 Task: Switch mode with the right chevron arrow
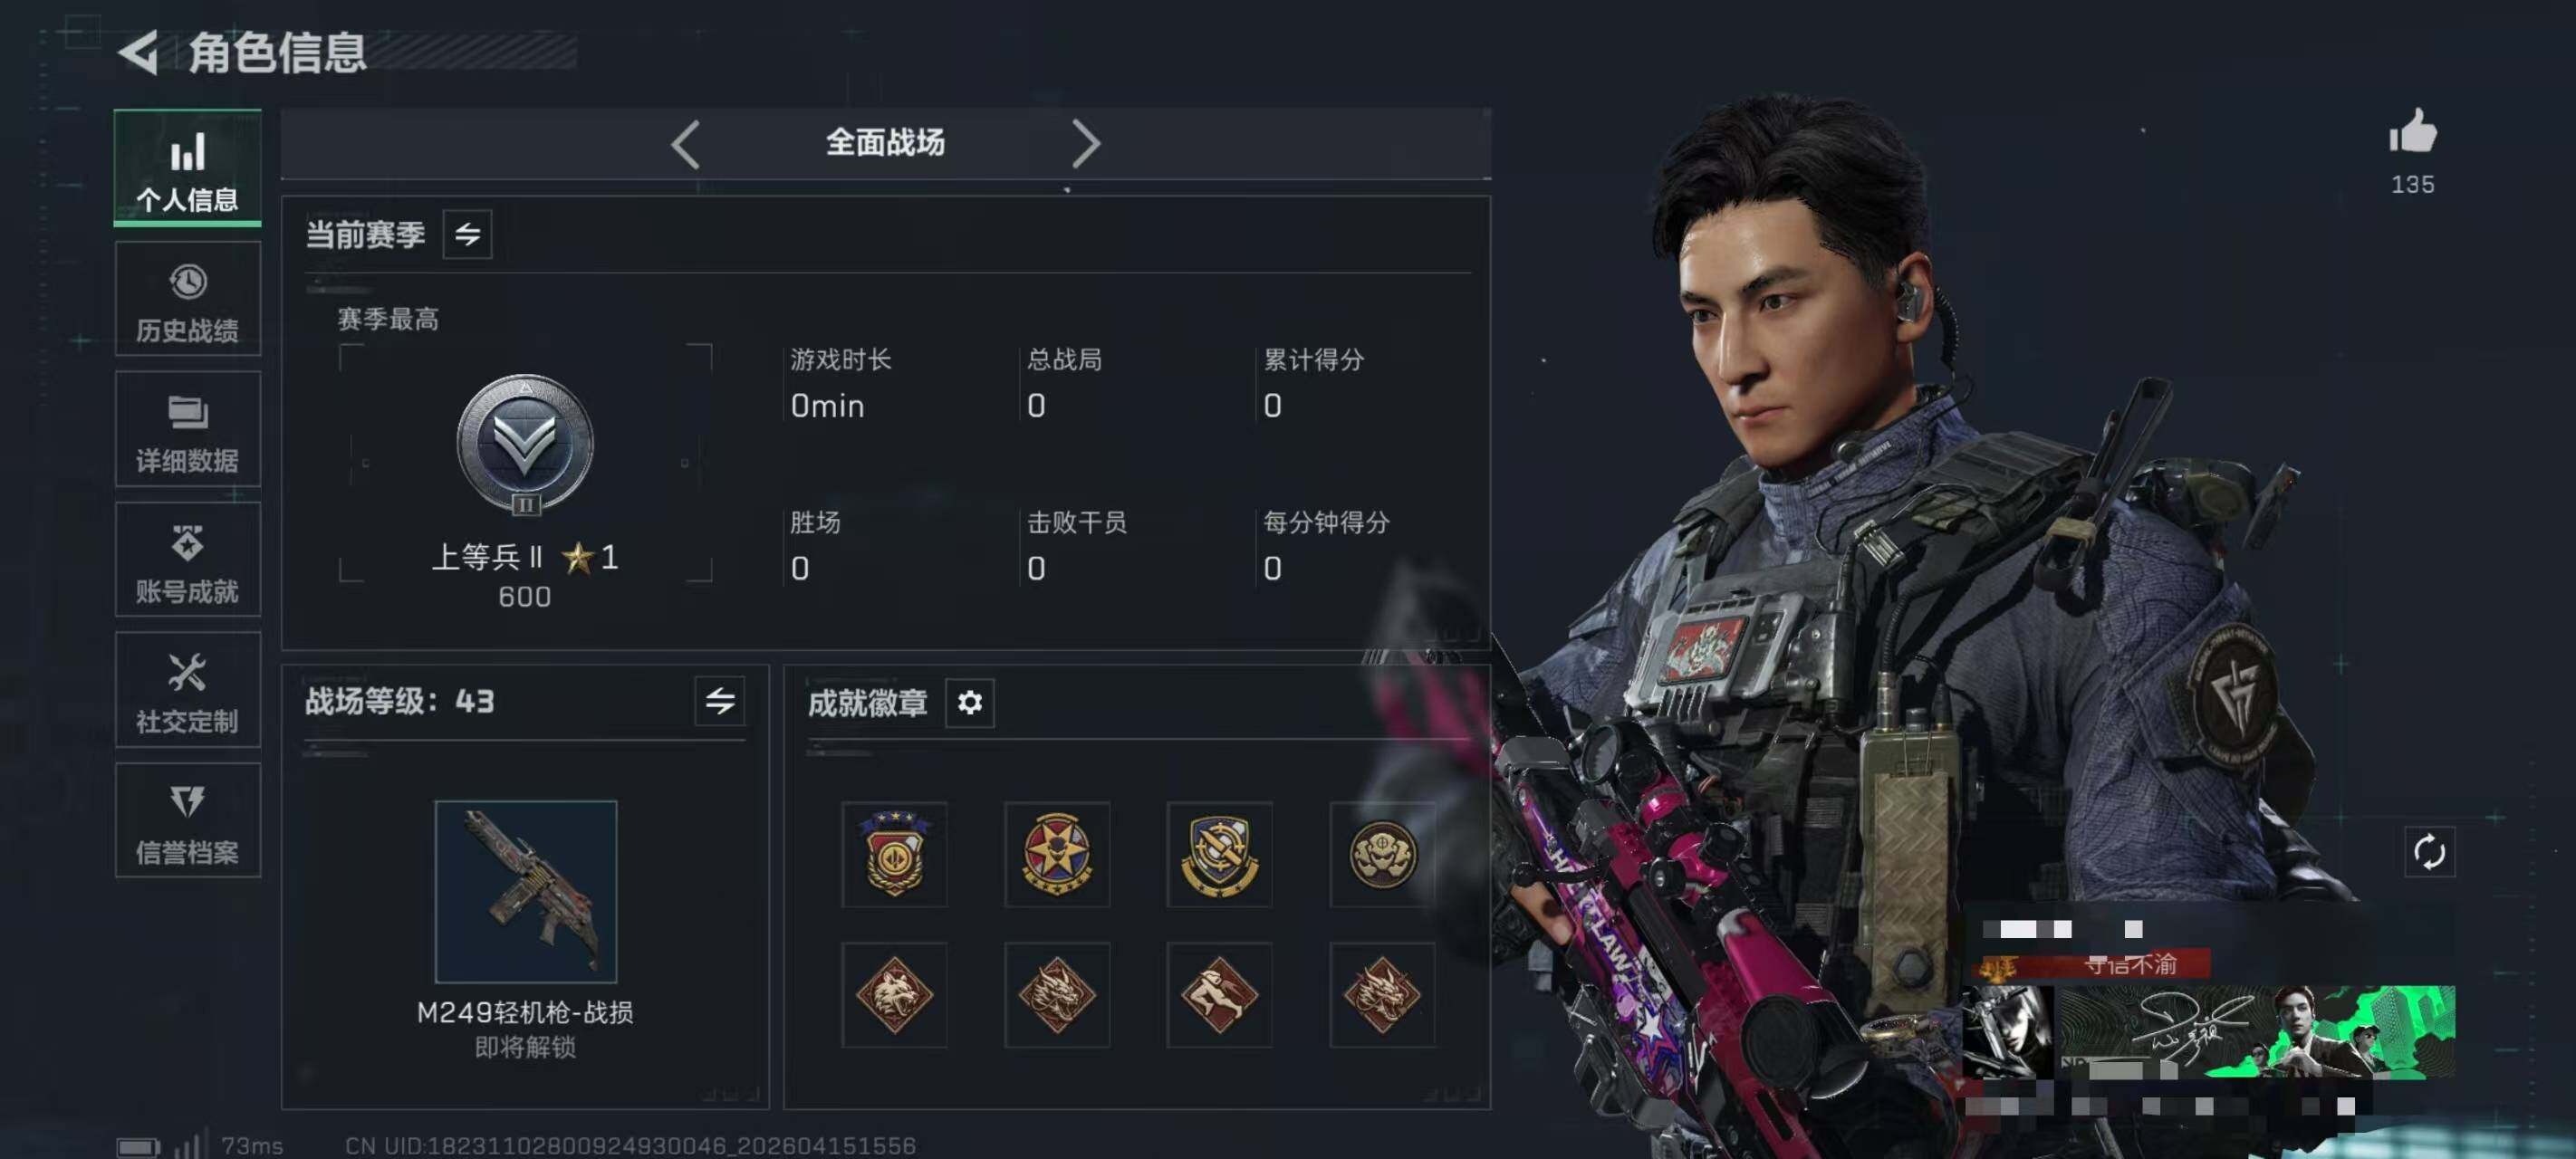1085,144
